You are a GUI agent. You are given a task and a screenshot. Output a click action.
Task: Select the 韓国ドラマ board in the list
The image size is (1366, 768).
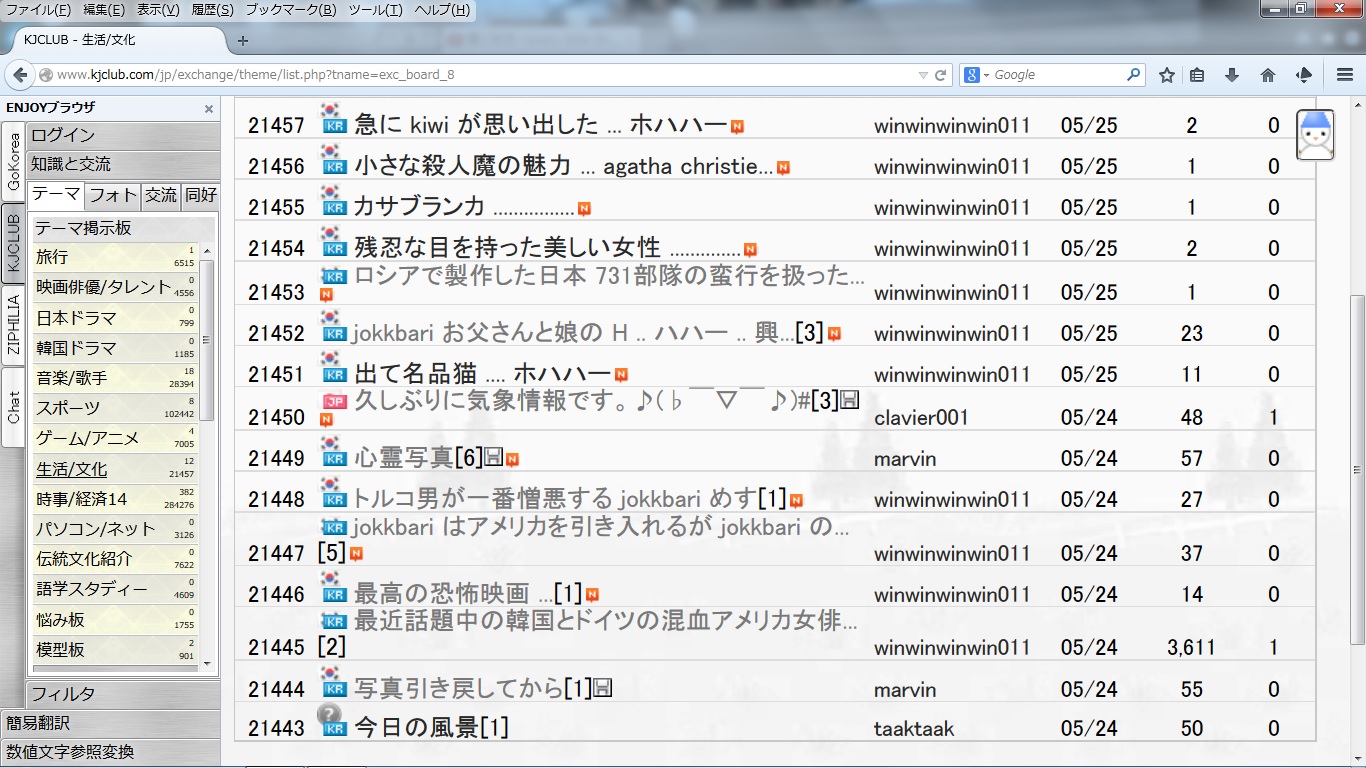(77, 348)
